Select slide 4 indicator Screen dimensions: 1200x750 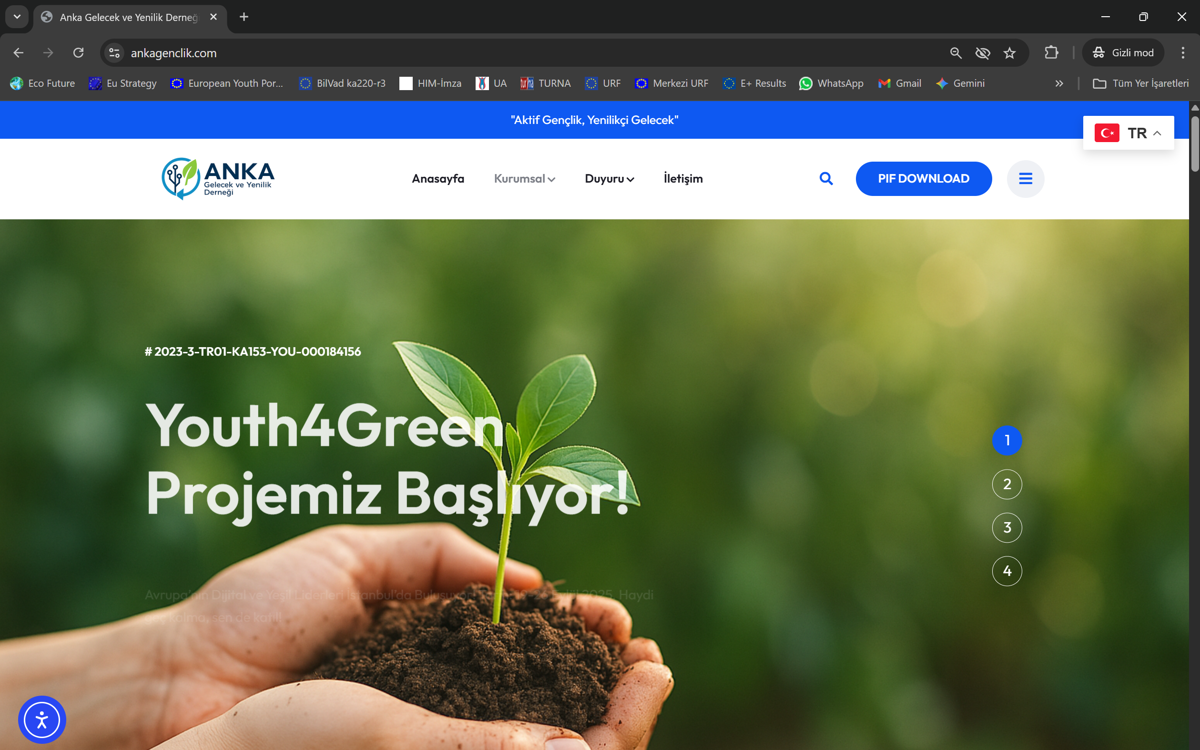[1007, 571]
